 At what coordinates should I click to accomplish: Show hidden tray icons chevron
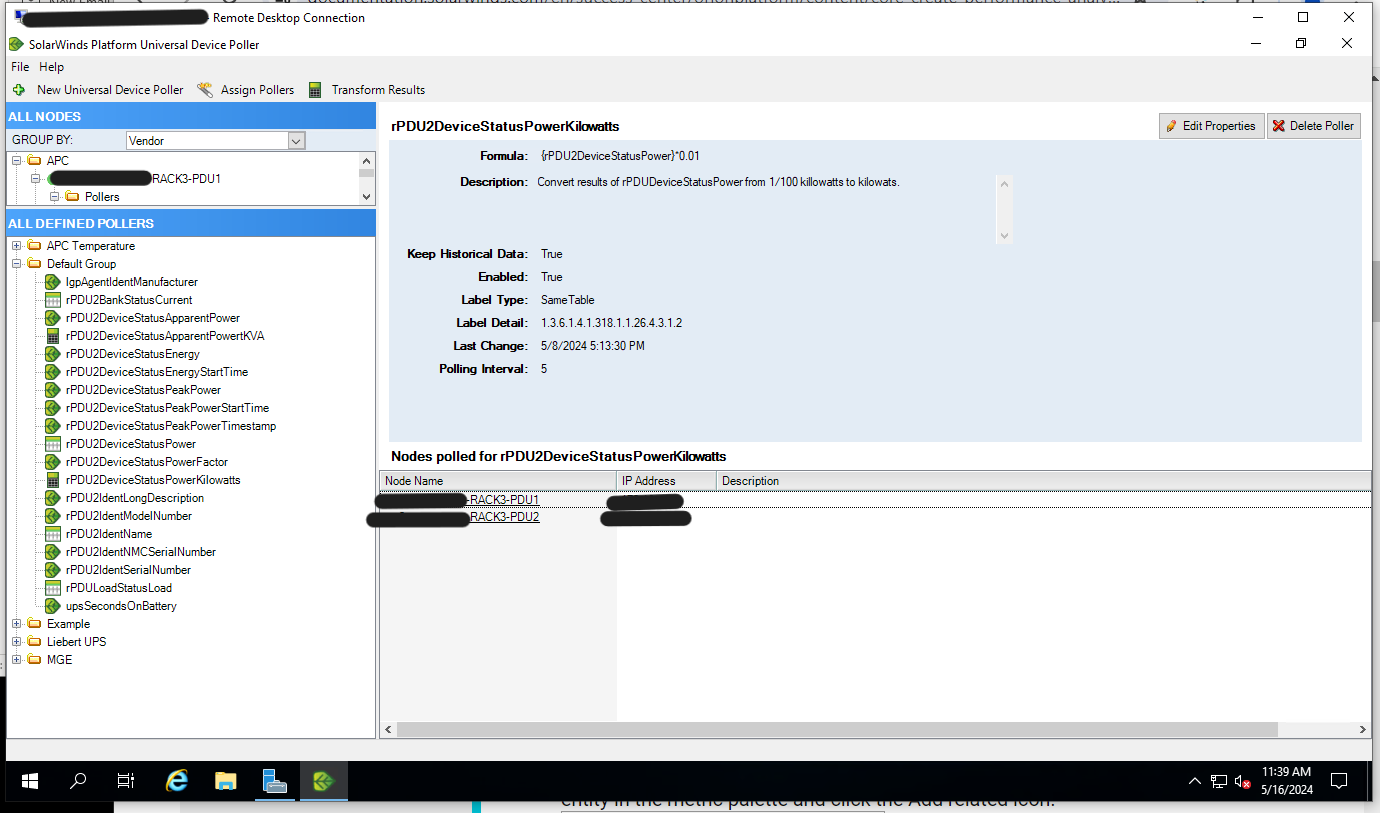[x=1195, y=781]
